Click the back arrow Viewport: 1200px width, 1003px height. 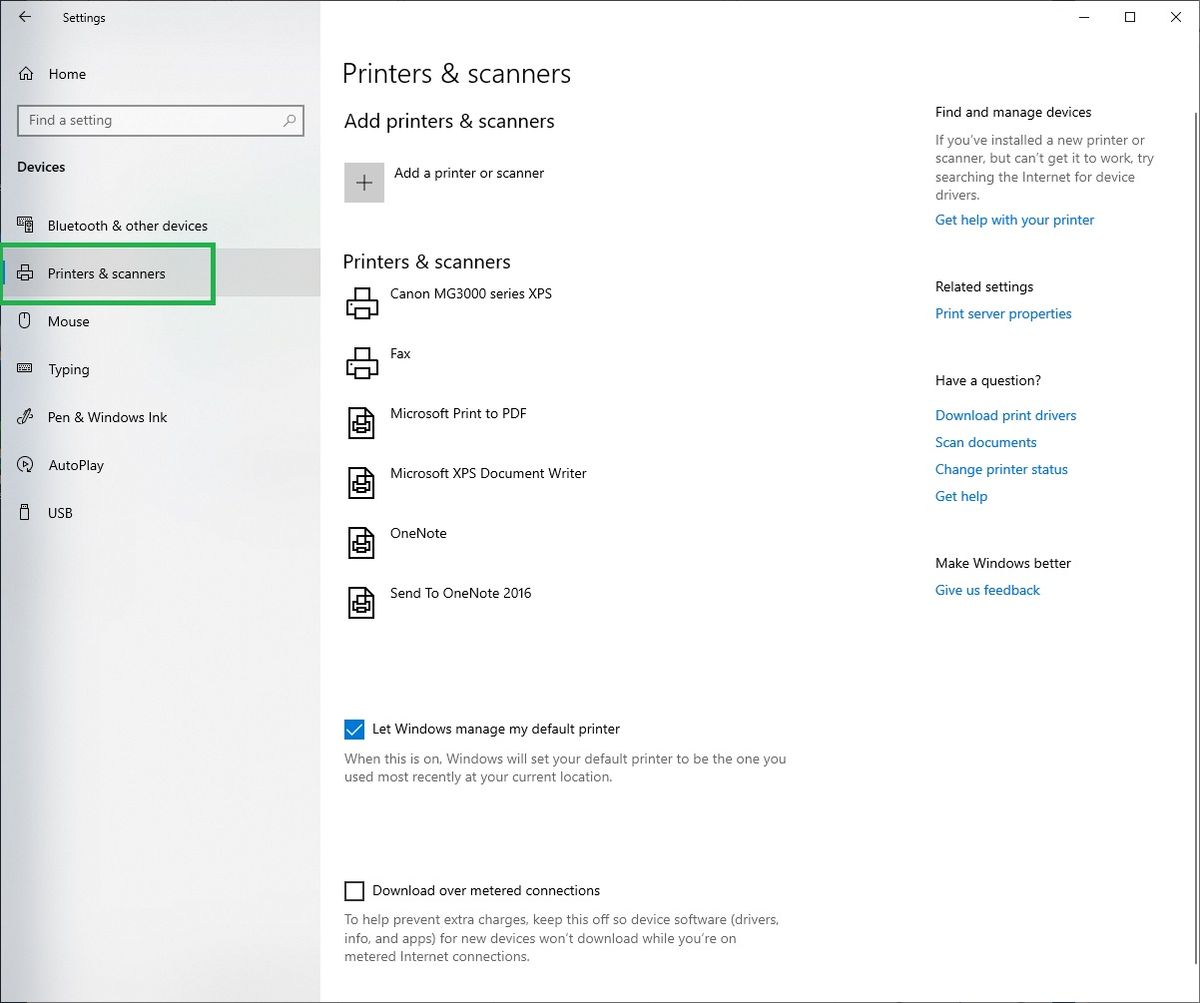pyautogui.click(x=24, y=17)
